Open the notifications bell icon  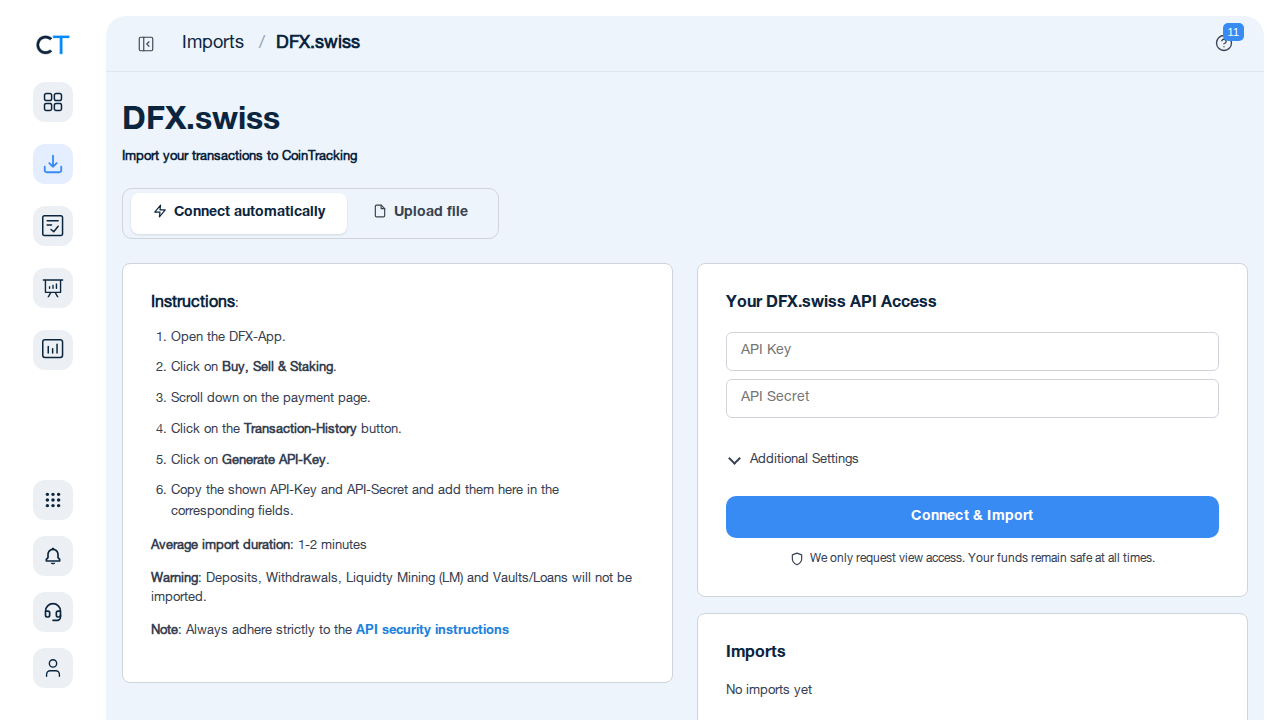point(53,556)
